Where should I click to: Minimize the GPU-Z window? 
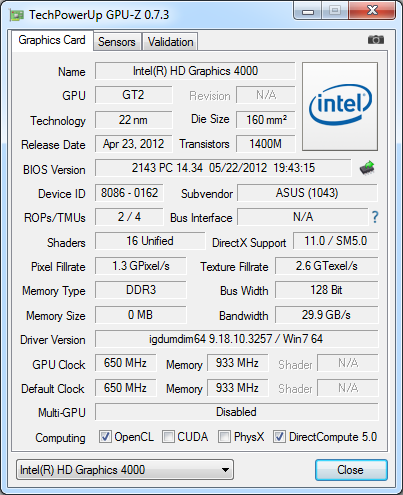pyautogui.click(x=308, y=11)
